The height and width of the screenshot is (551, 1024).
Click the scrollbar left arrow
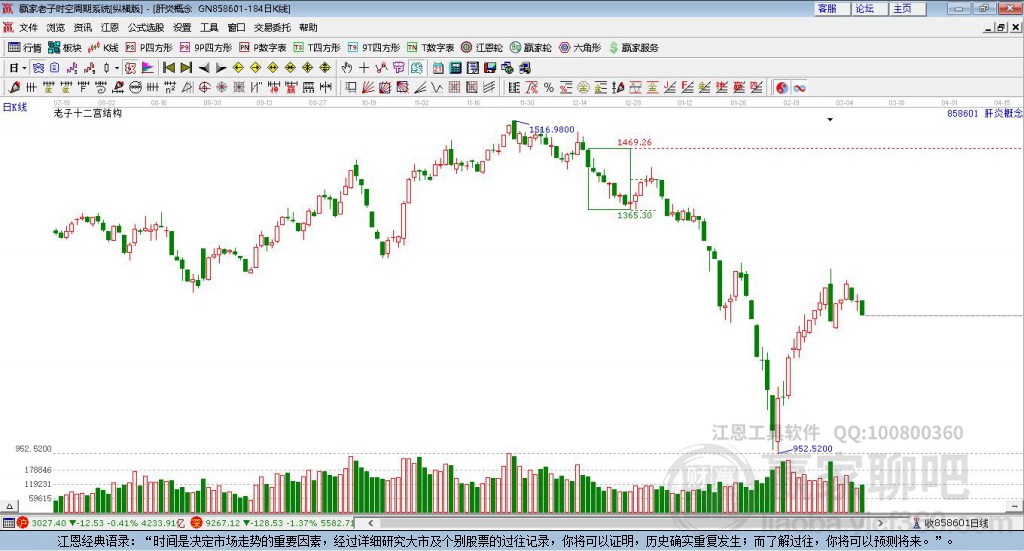pyautogui.click(x=370, y=523)
